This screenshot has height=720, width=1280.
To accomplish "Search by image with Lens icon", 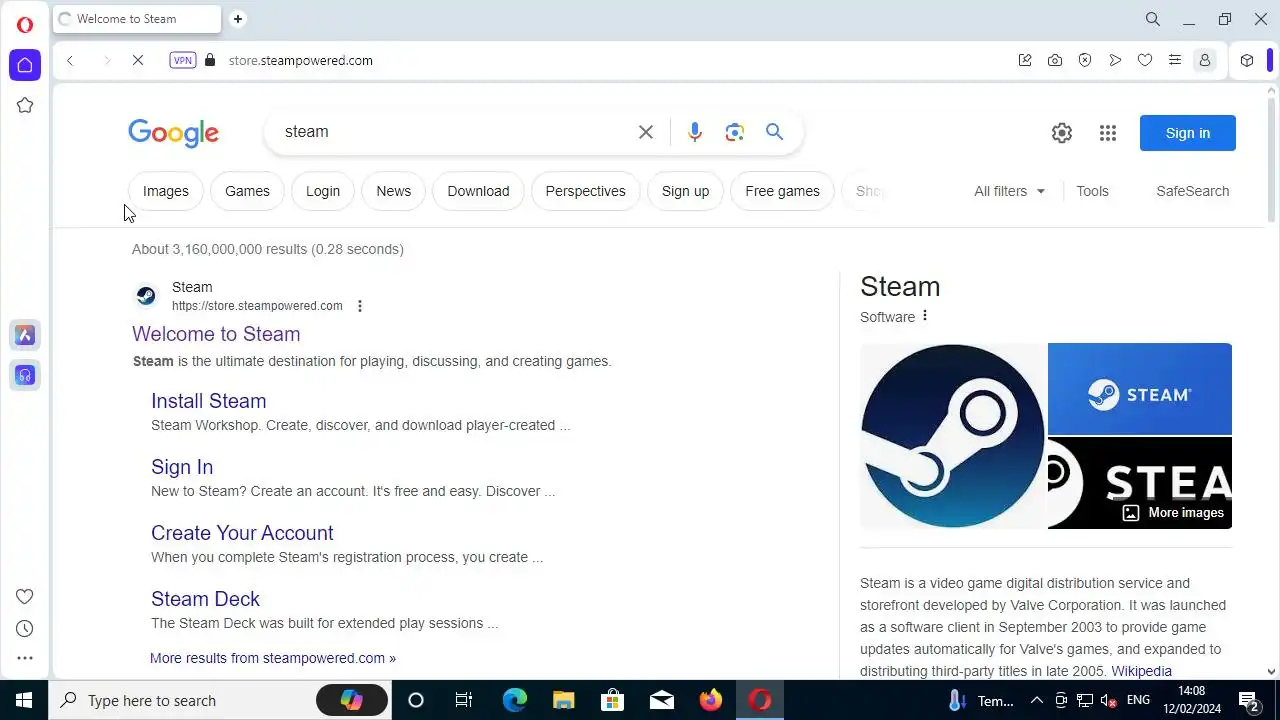I will point(735,132).
